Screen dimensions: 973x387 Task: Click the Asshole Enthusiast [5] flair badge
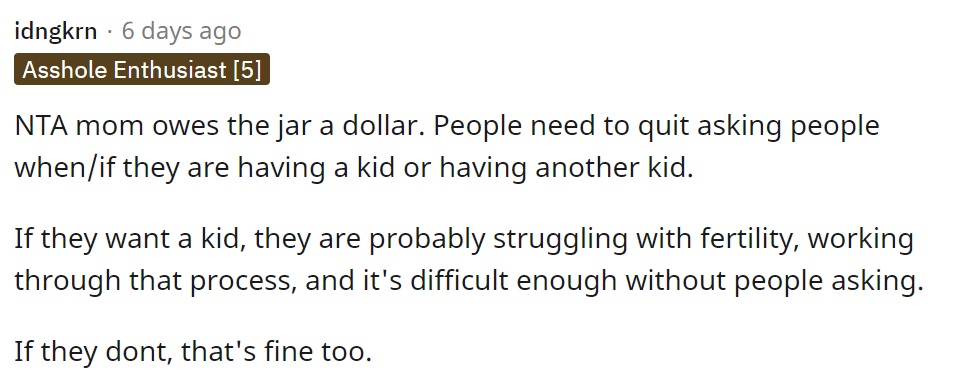[142, 69]
